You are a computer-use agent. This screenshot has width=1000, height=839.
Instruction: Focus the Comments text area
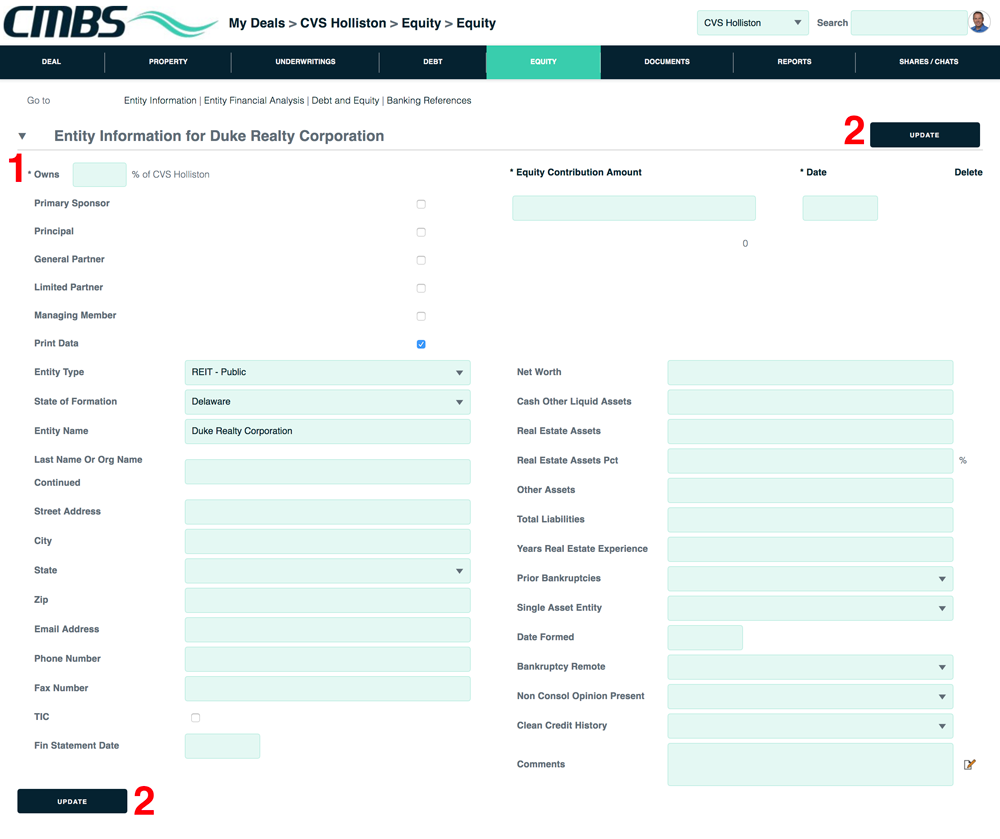click(x=810, y=764)
